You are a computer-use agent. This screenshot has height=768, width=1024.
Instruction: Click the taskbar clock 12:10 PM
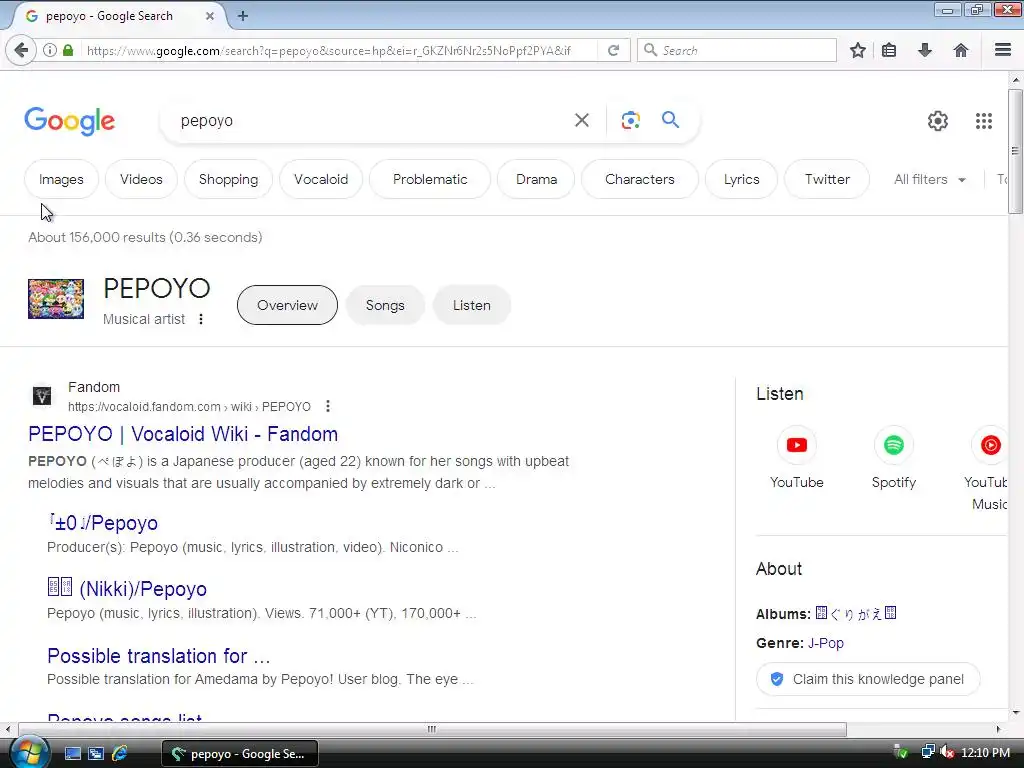985,753
